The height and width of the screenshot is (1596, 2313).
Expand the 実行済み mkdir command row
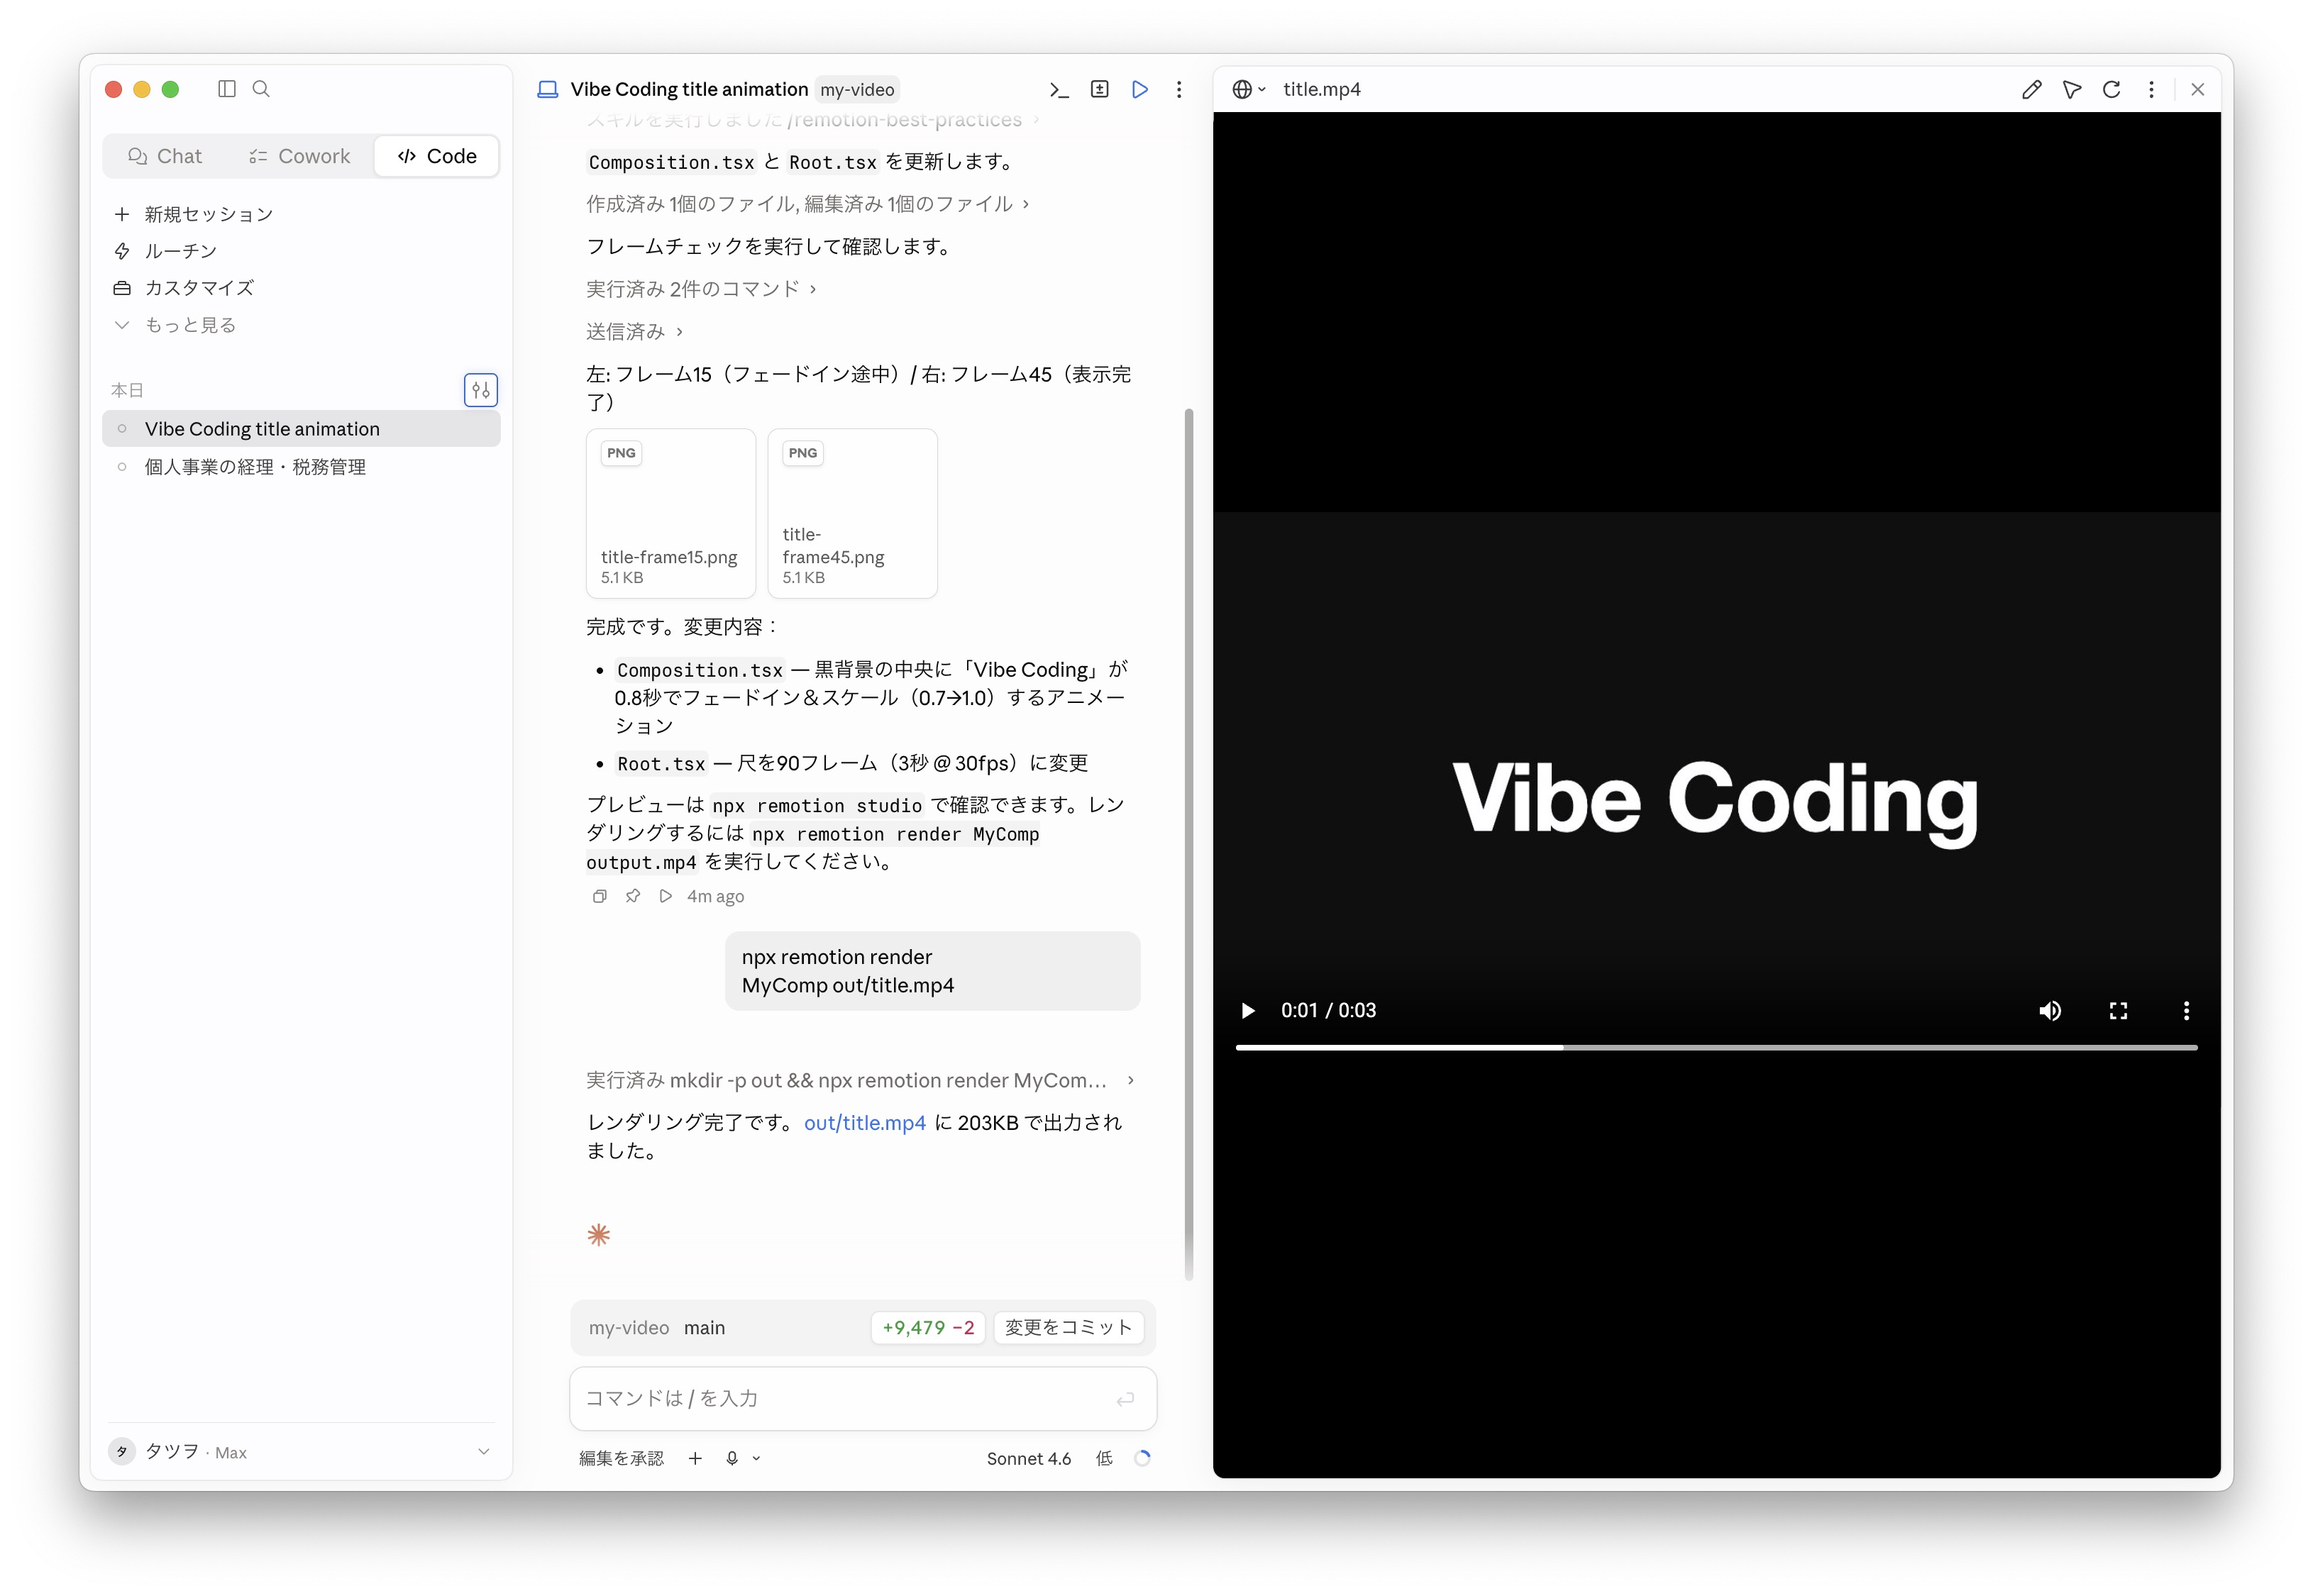pyautogui.click(x=860, y=1080)
